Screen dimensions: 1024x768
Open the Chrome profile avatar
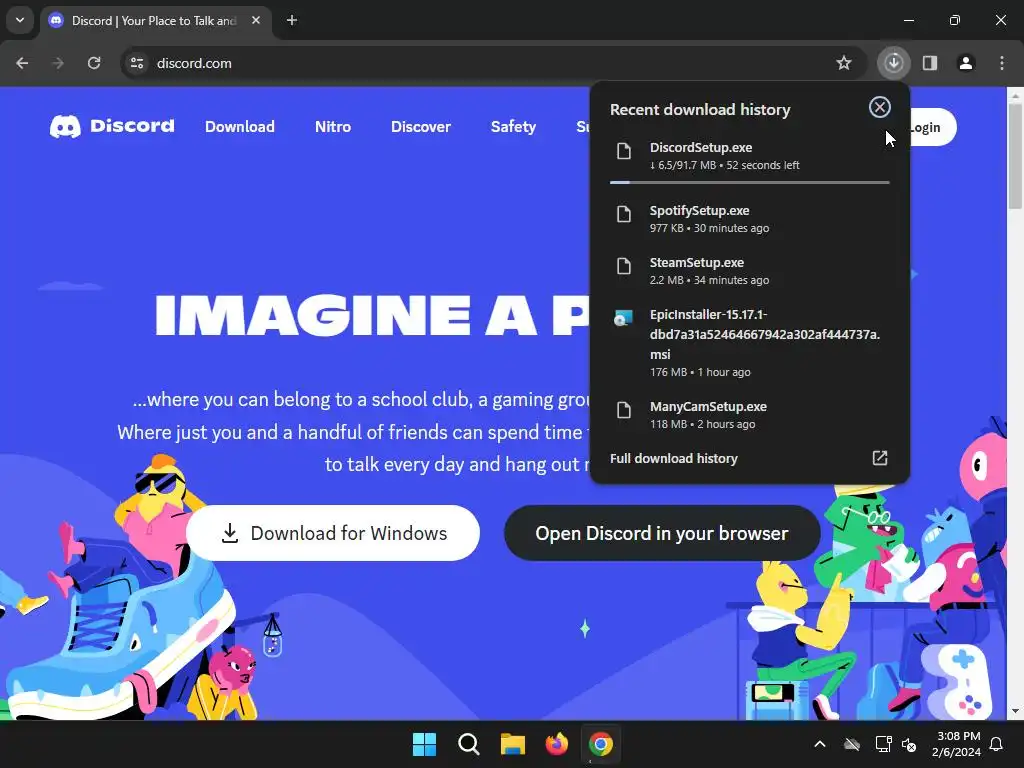(x=966, y=63)
